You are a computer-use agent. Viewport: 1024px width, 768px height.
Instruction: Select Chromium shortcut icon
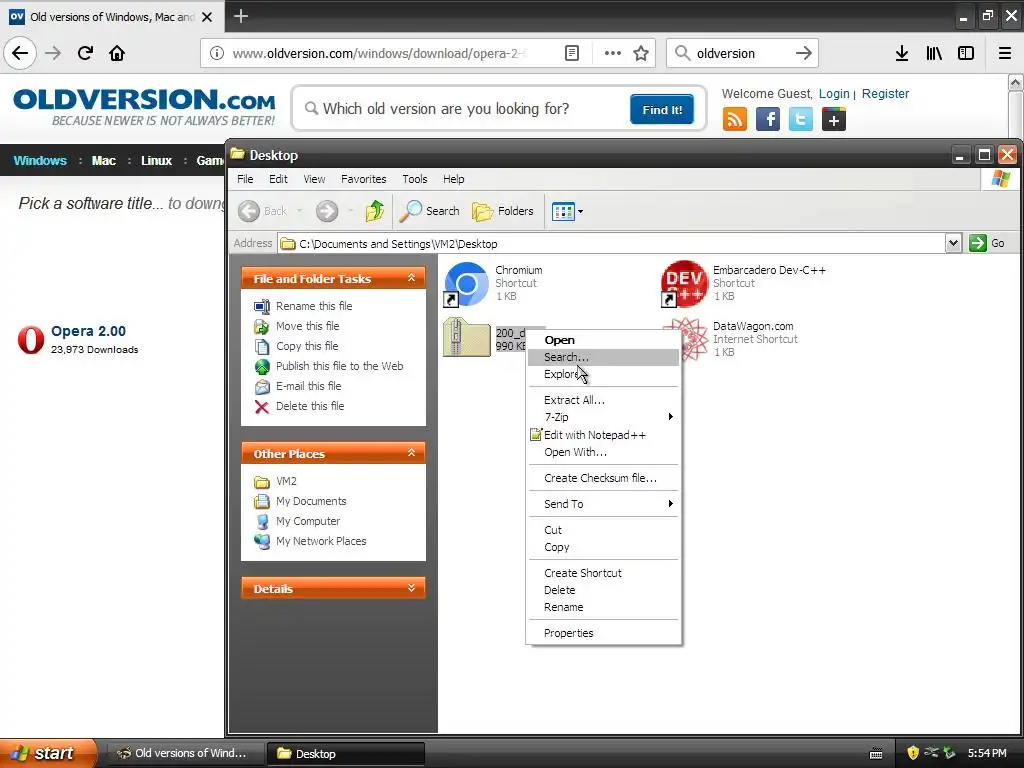tap(466, 284)
